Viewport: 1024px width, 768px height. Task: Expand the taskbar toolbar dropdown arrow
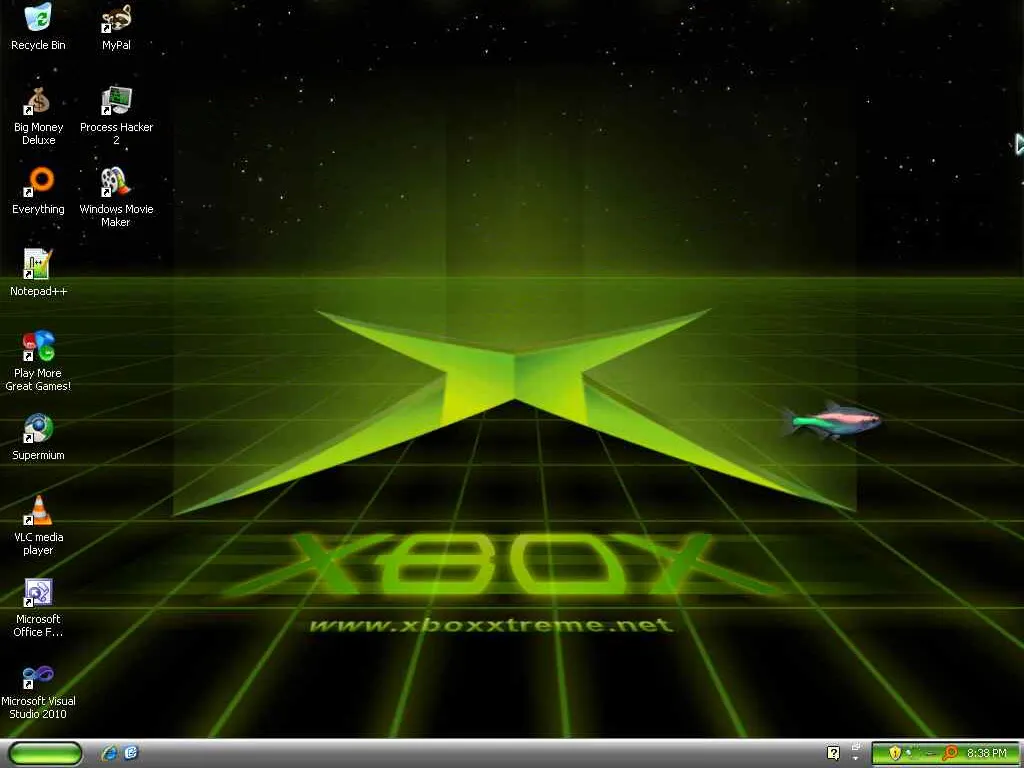click(x=856, y=758)
